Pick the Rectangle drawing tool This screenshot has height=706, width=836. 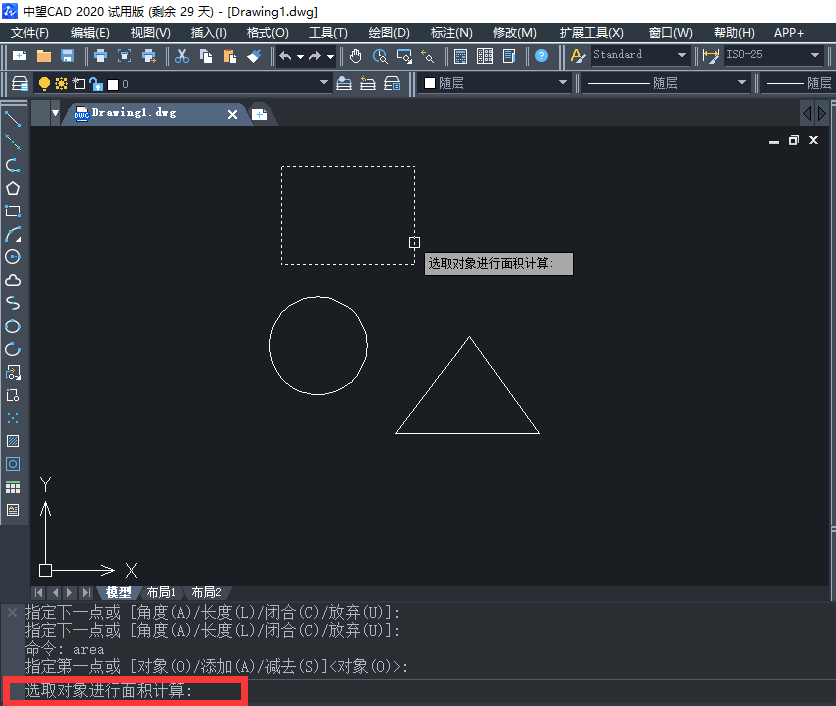[x=13, y=211]
